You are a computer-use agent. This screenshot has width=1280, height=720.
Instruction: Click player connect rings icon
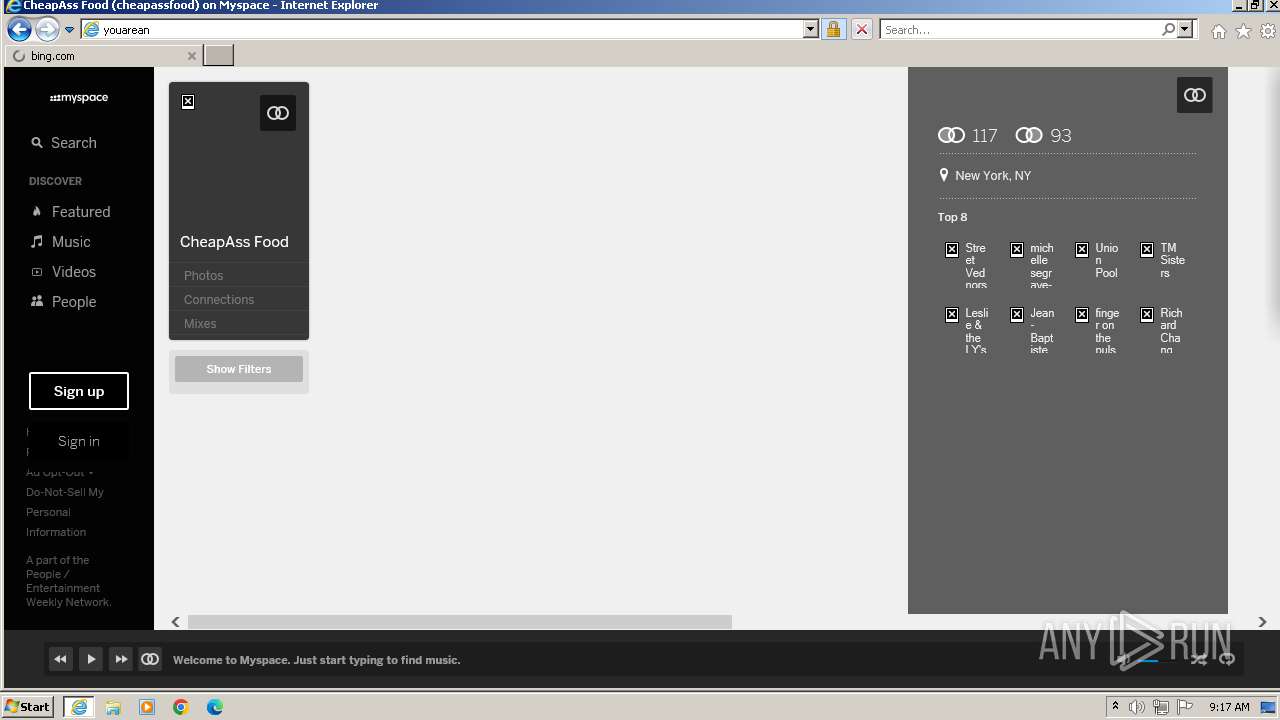tap(150, 659)
